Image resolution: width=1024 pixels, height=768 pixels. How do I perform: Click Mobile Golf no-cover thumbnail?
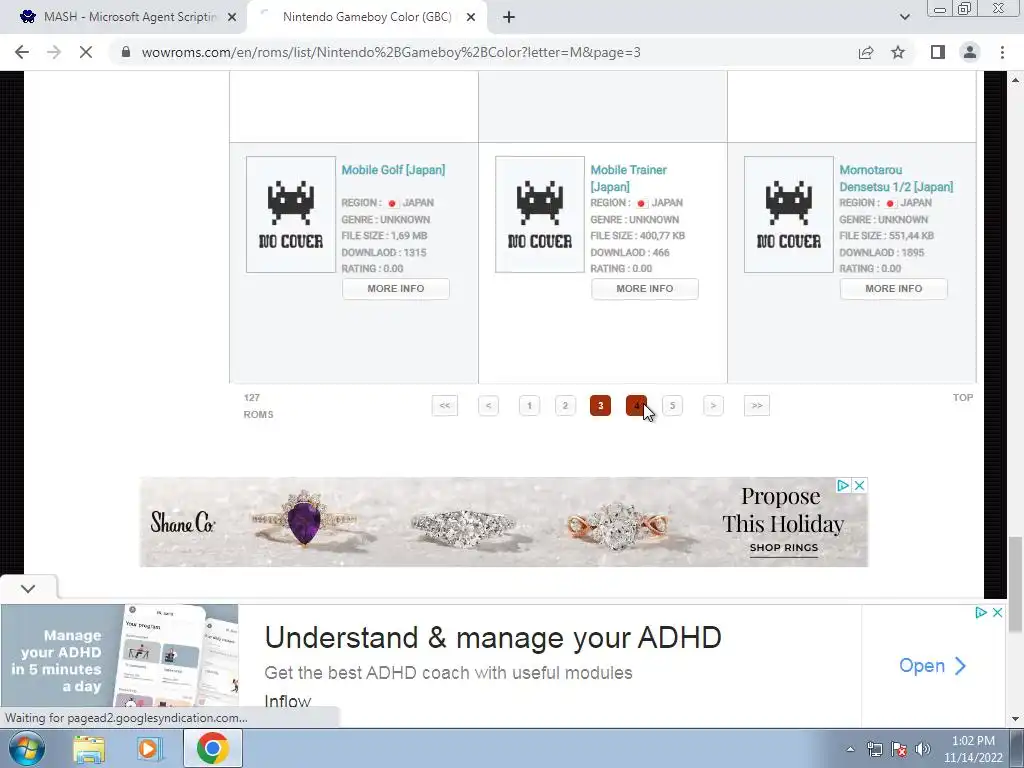(291, 214)
